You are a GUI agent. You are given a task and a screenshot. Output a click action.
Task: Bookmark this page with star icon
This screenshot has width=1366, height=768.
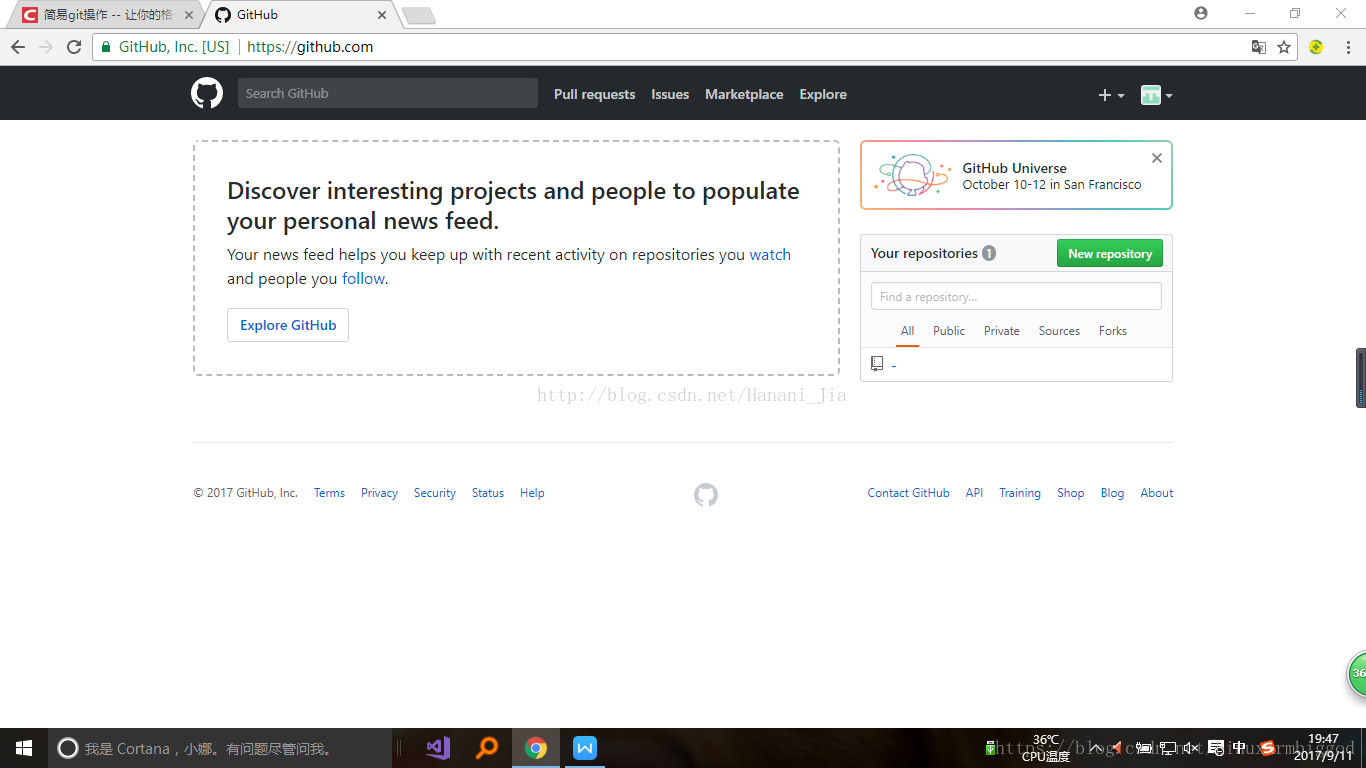point(1284,47)
